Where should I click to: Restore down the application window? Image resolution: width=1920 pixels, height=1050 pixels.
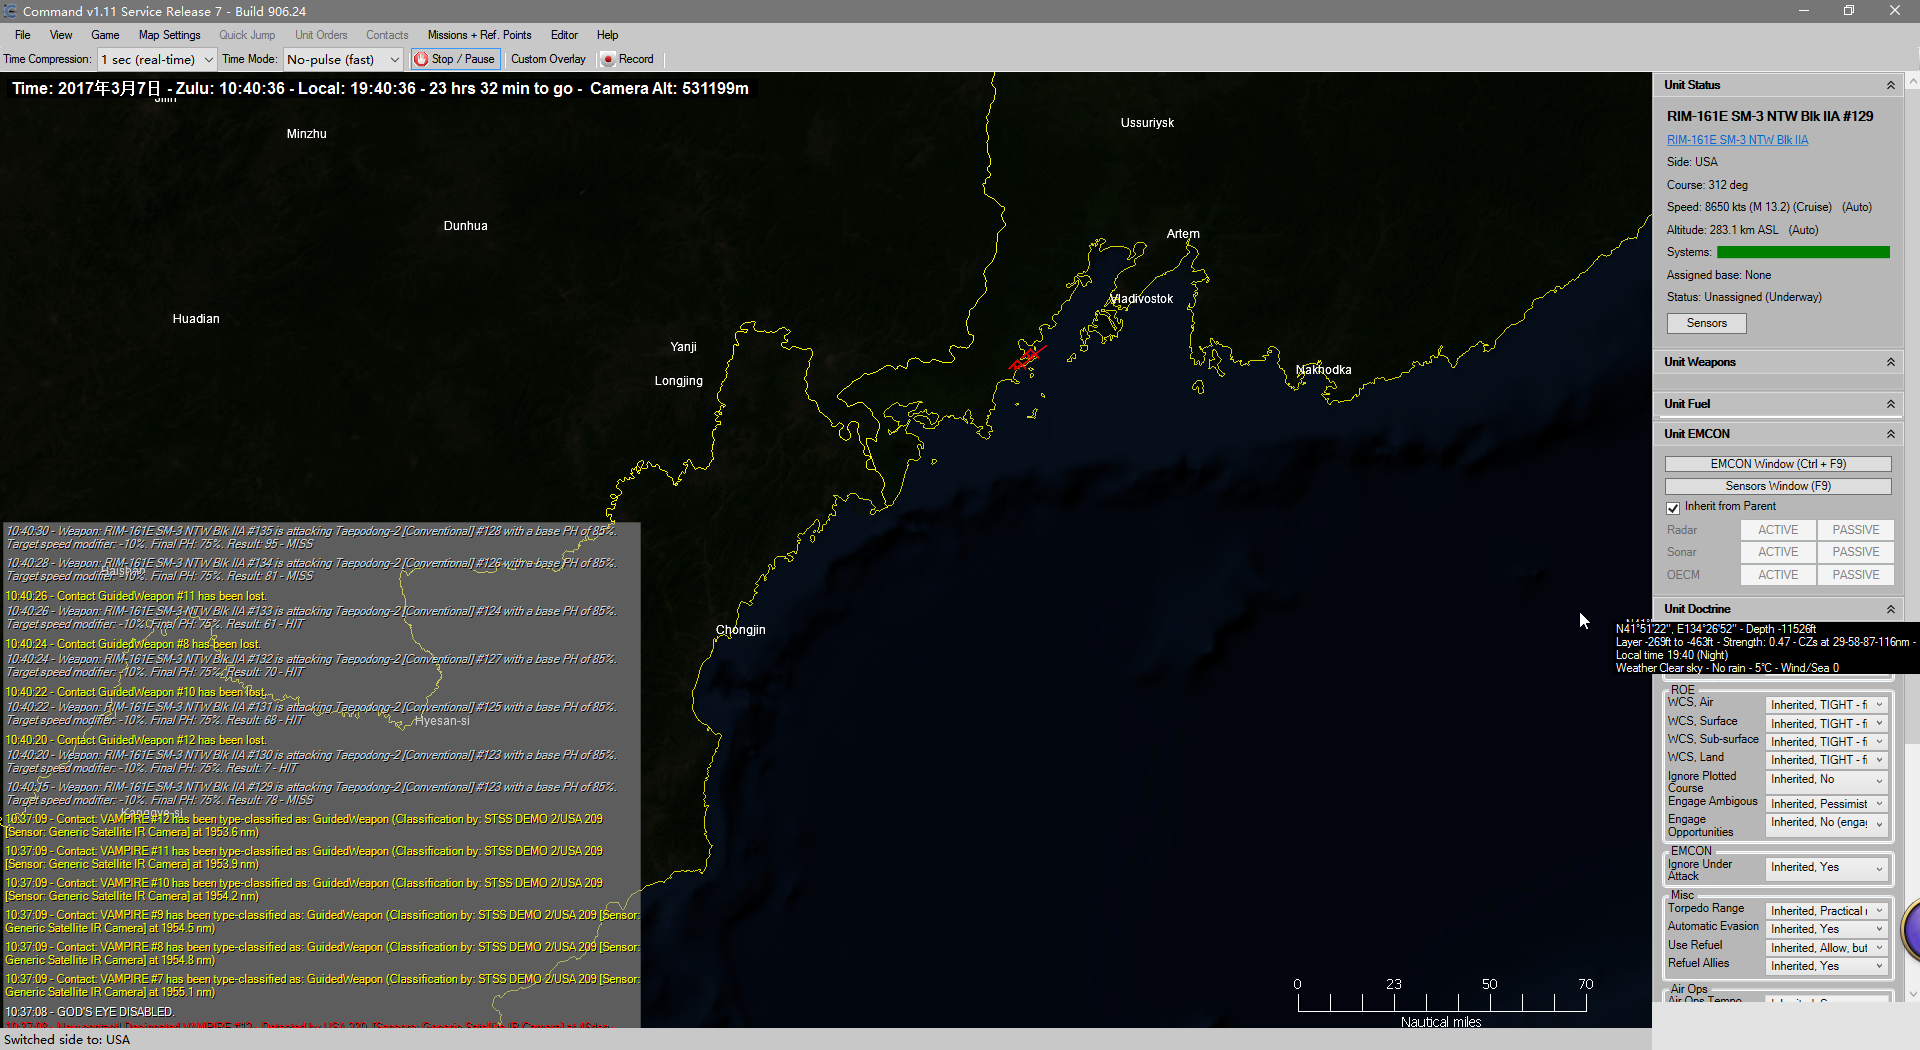click(1848, 11)
